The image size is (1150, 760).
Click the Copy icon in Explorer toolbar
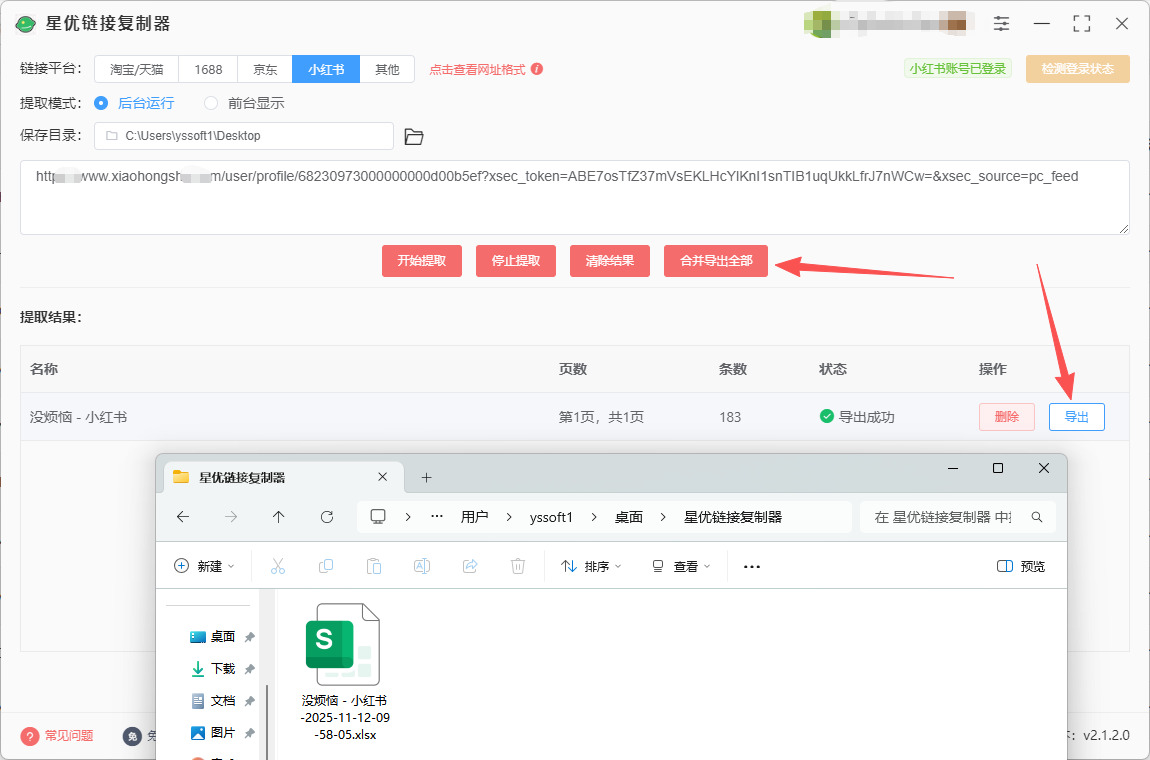(326, 566)
